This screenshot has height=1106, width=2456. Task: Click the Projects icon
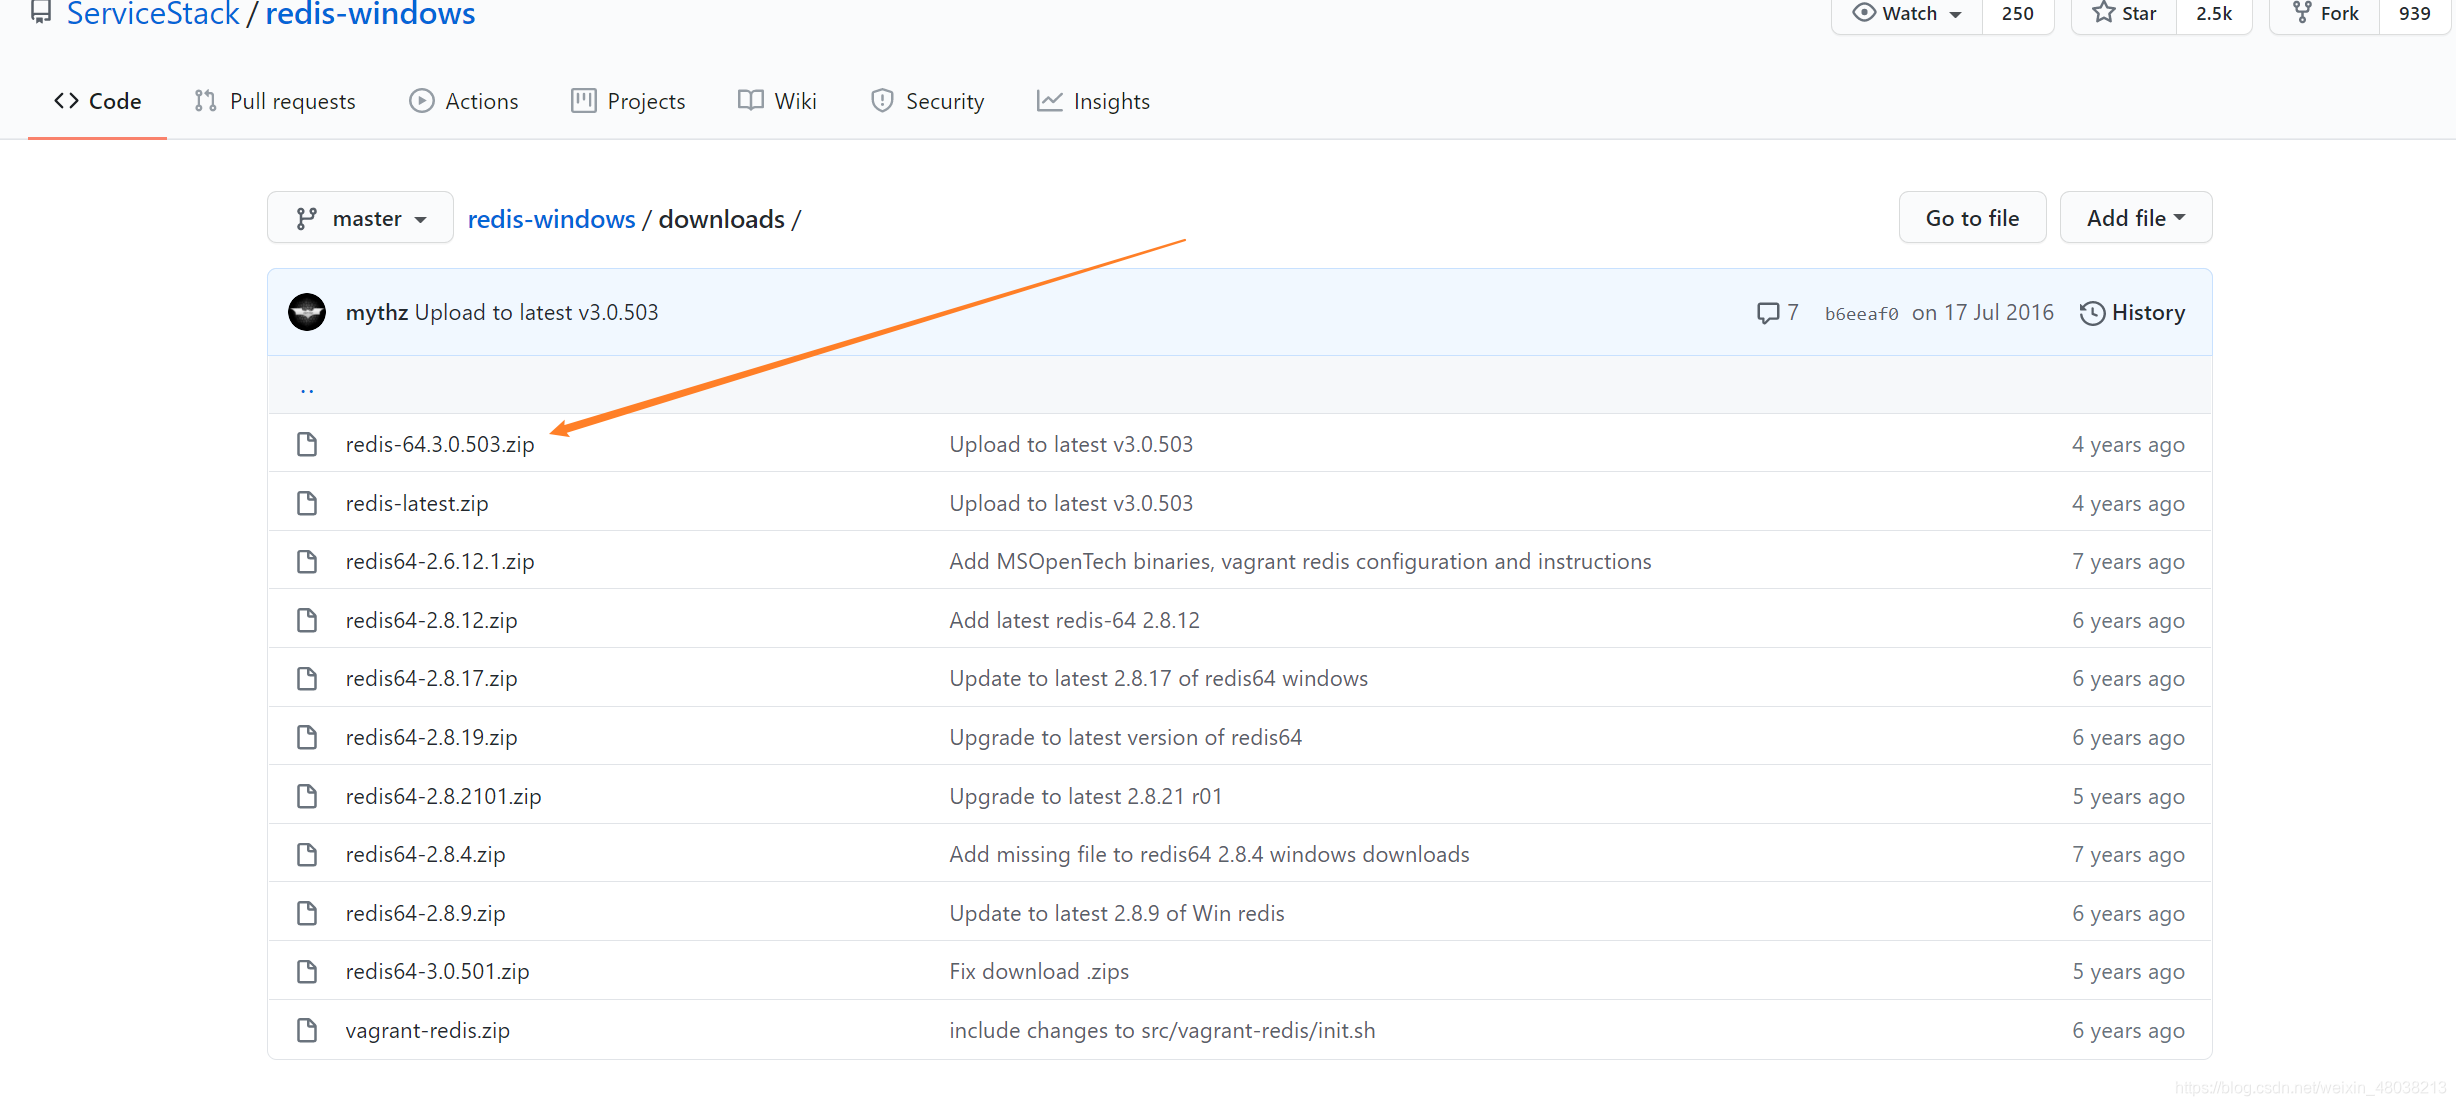(x=580, y=100)
